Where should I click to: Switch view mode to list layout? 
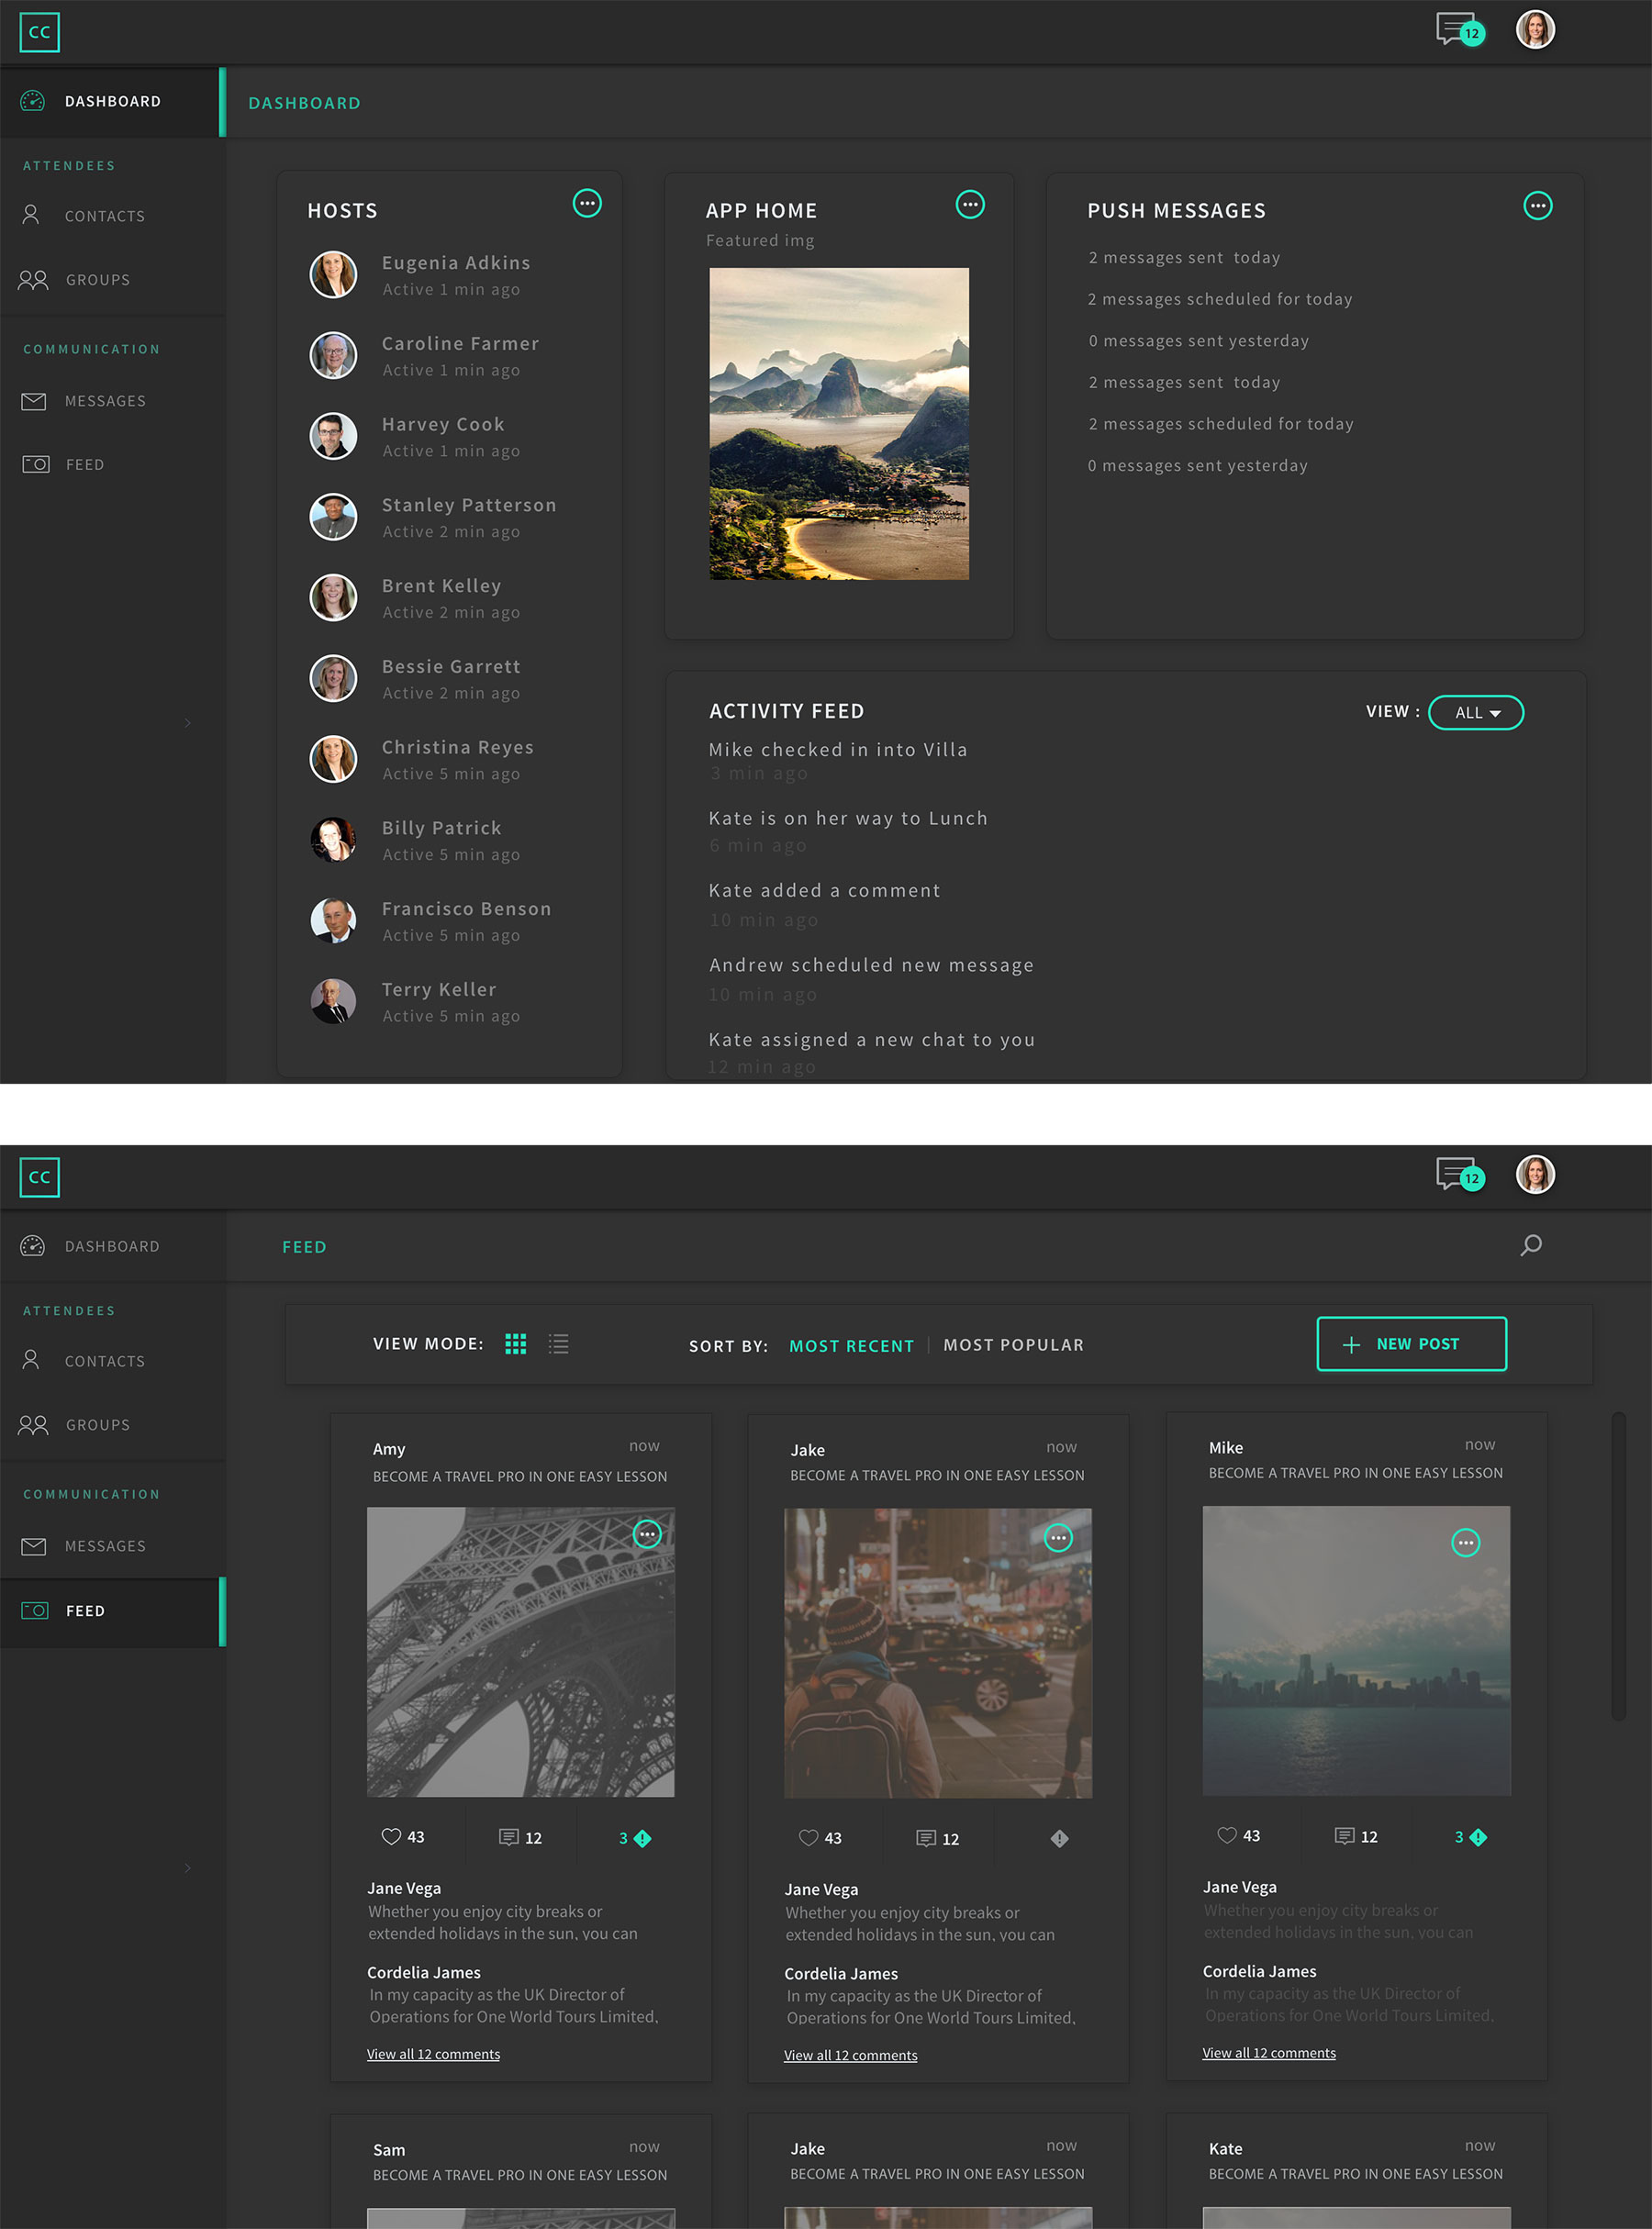[558, 1344]
